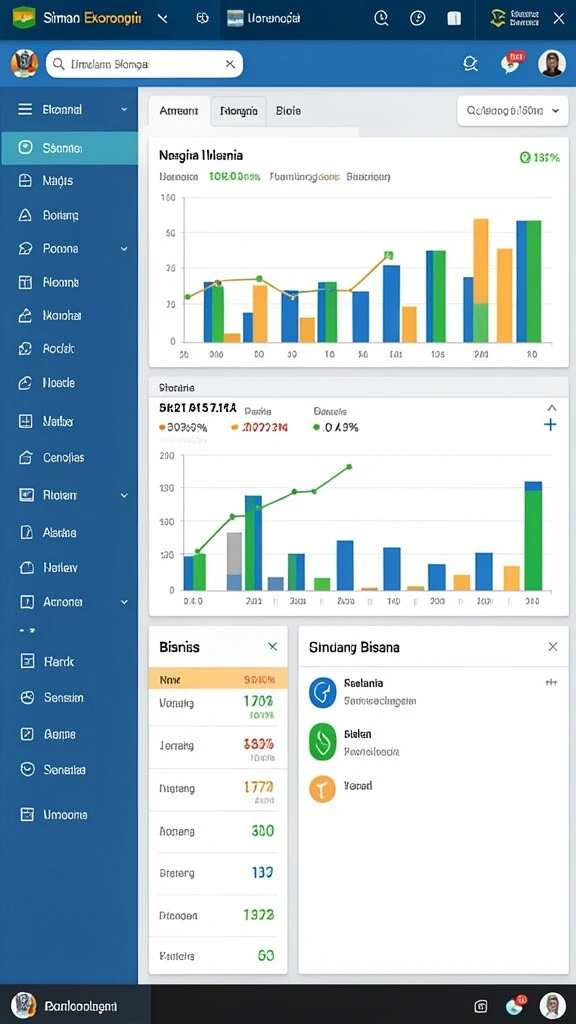576x1024 pixels.
Task: Click the app logo in the header bar
Action: [24, 17]
